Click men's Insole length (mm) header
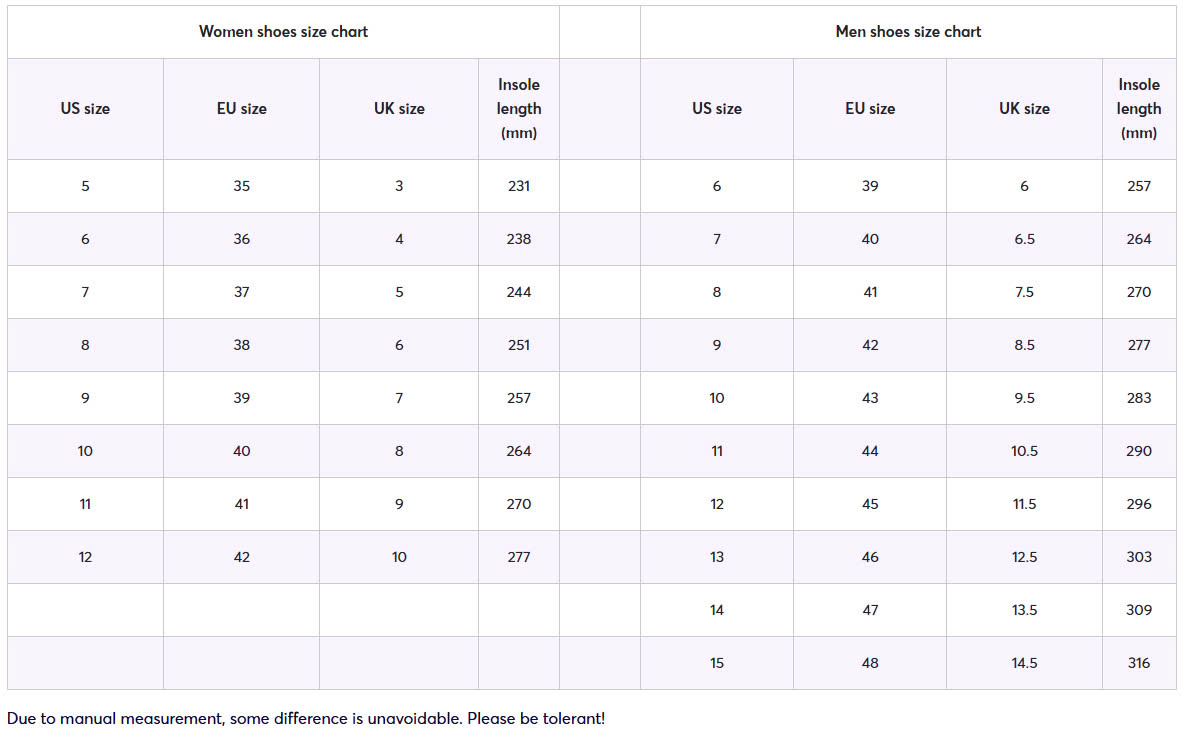1184x729 pixels. pos(1139,109)
